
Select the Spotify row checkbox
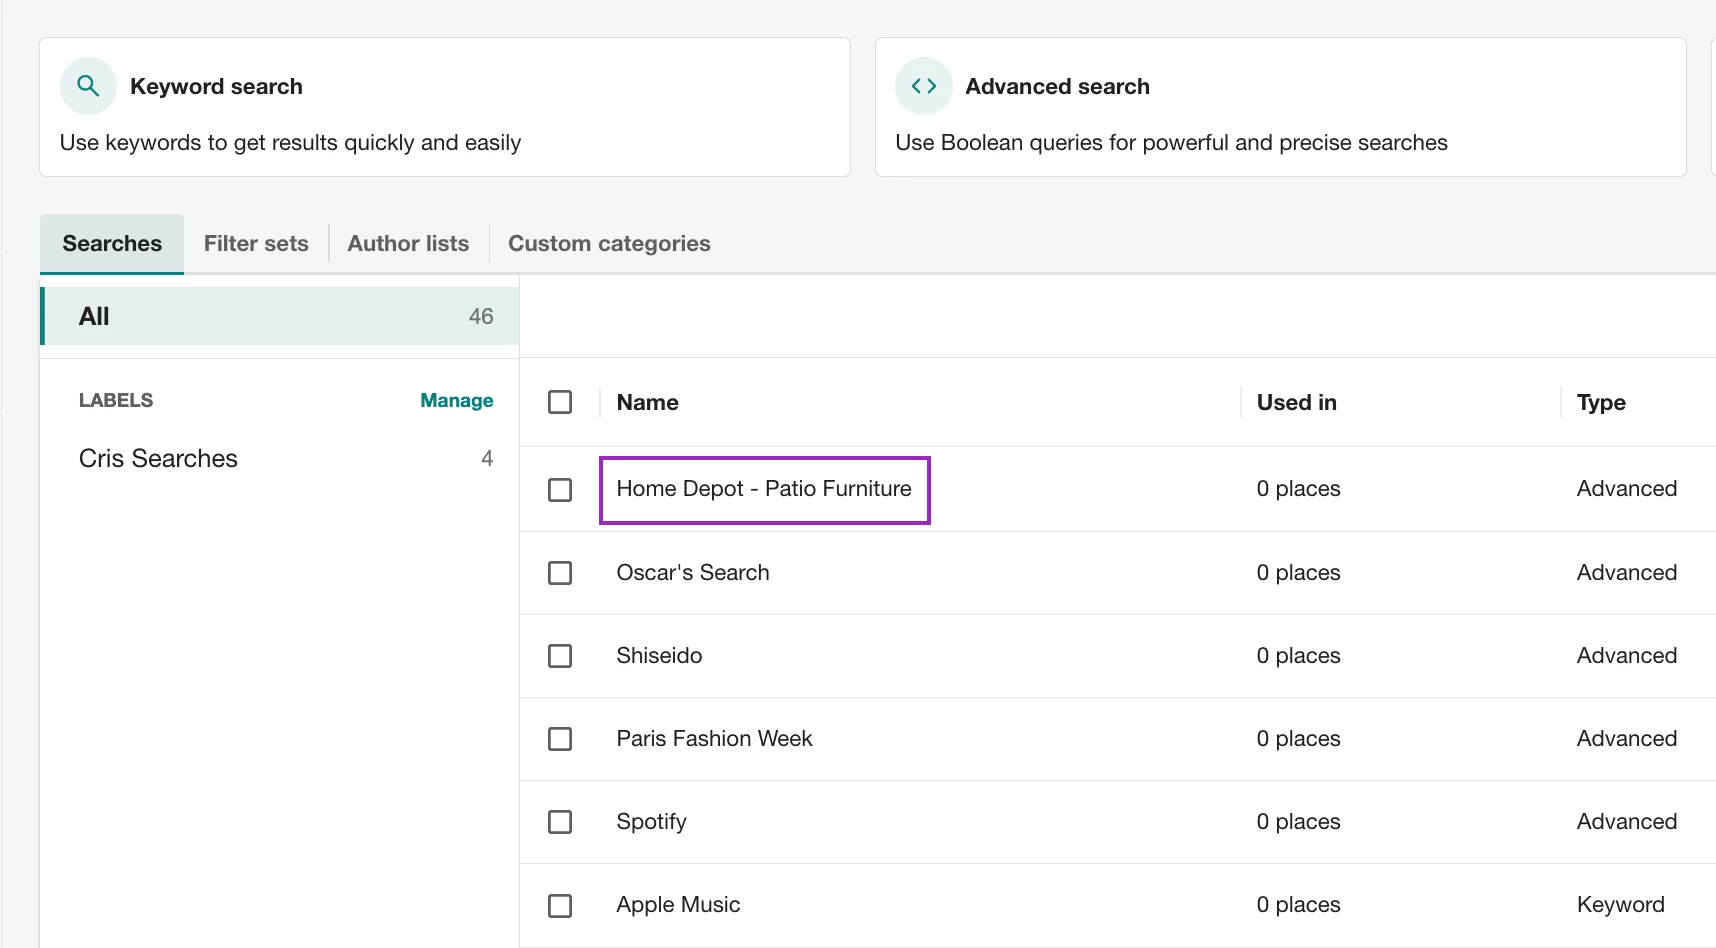tap(560, 822)
